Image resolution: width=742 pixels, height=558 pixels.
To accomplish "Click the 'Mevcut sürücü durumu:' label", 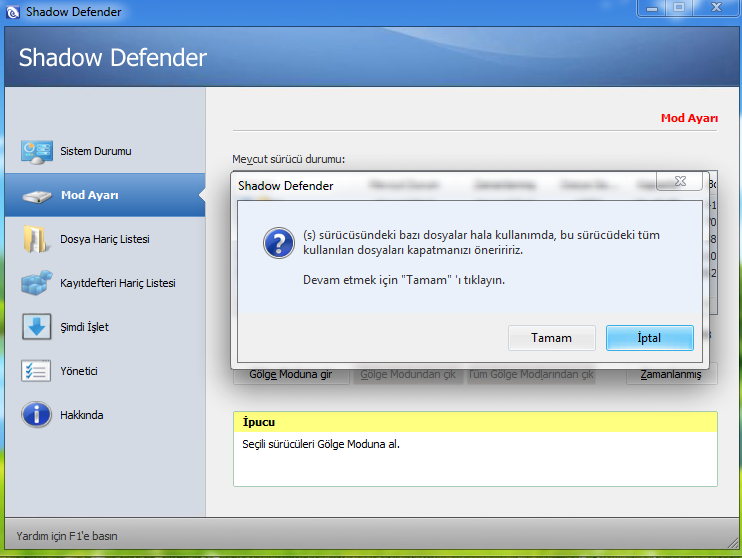I will click(x=289, y=159).
